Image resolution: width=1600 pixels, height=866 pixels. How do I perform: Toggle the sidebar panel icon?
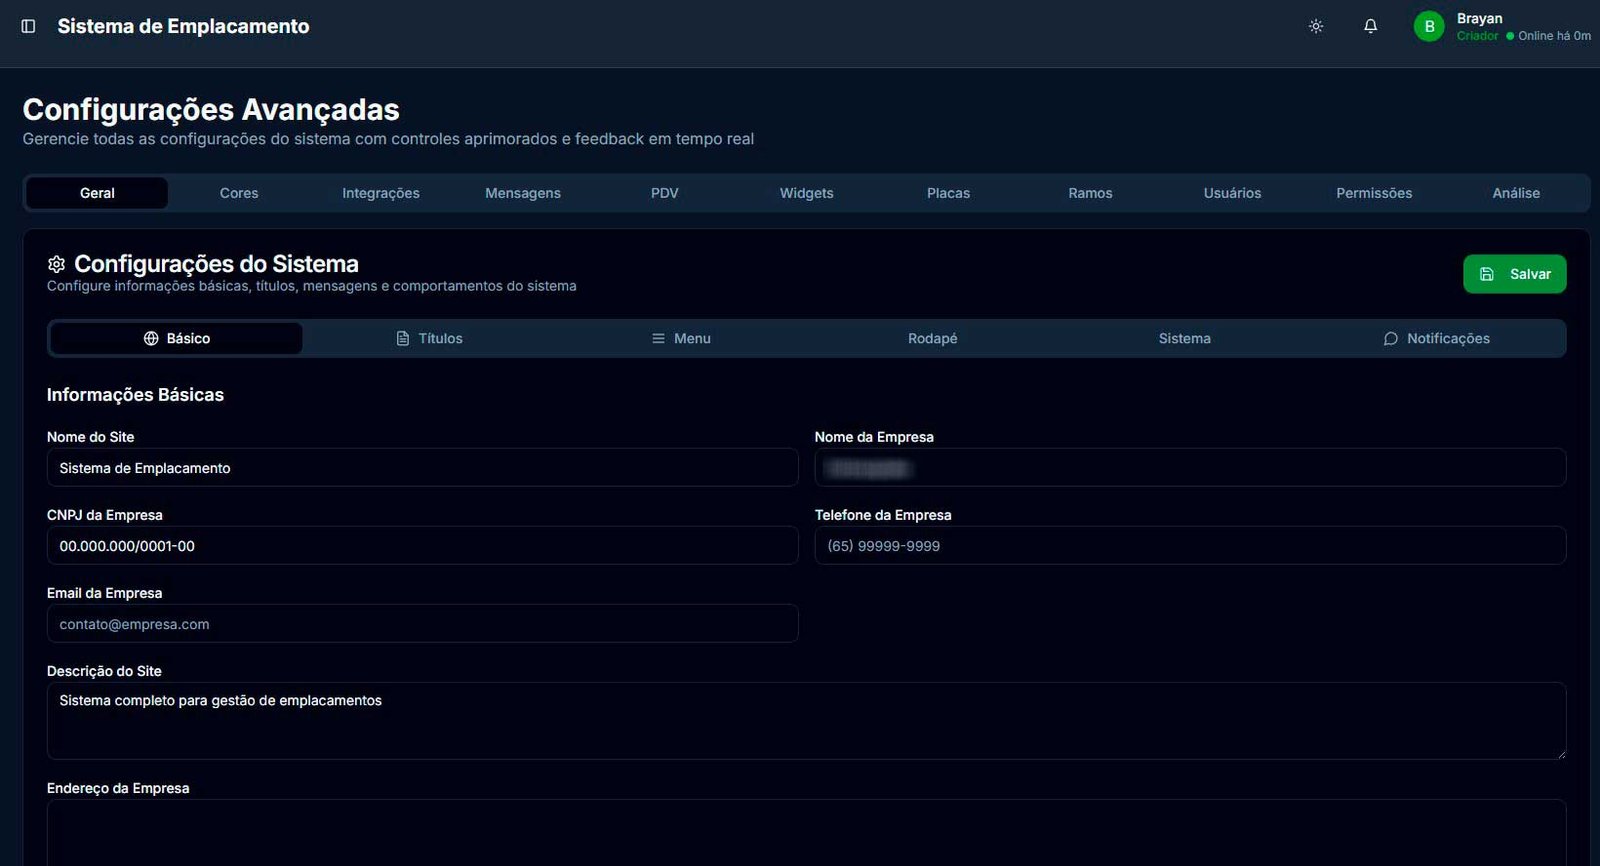point(28,26)
